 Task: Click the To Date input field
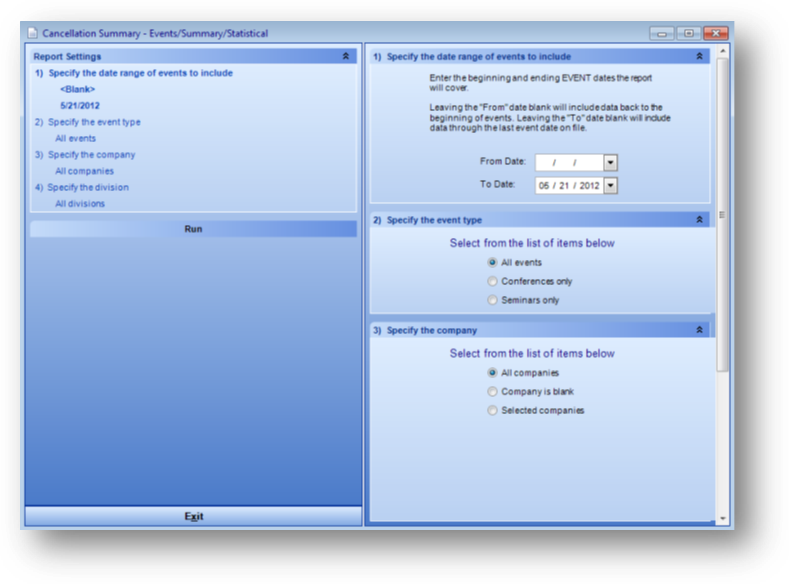point(568,185)
